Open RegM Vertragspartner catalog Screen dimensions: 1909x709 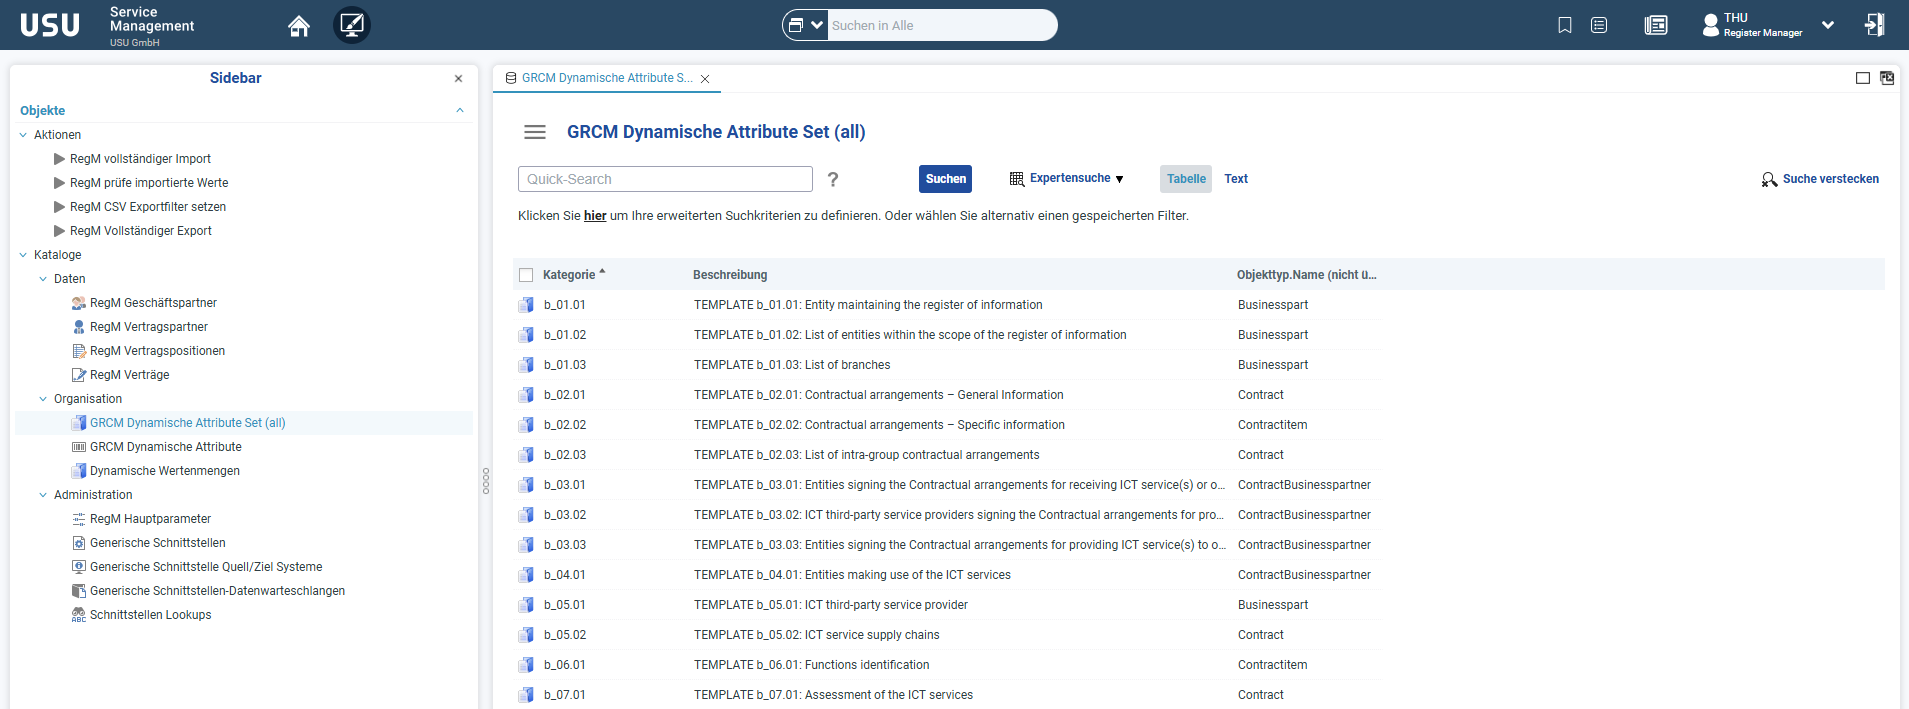149,327
